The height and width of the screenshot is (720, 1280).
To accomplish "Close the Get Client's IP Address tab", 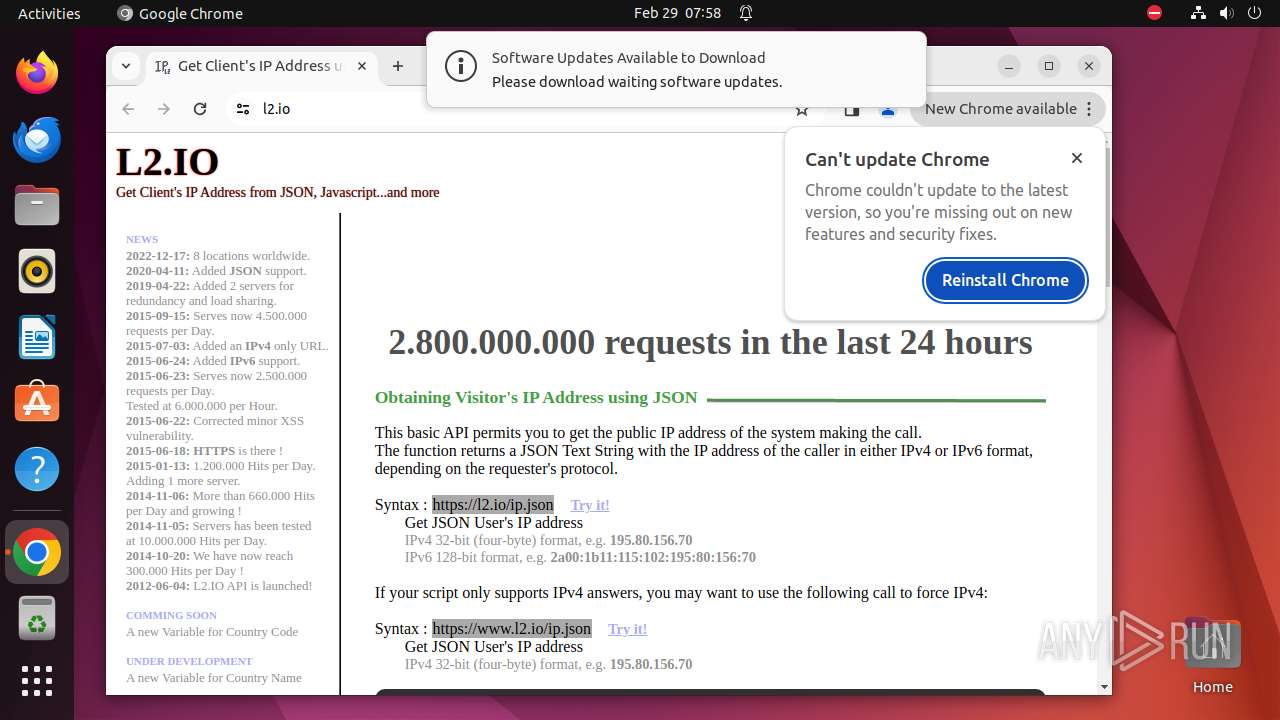I will pos(362,66).
